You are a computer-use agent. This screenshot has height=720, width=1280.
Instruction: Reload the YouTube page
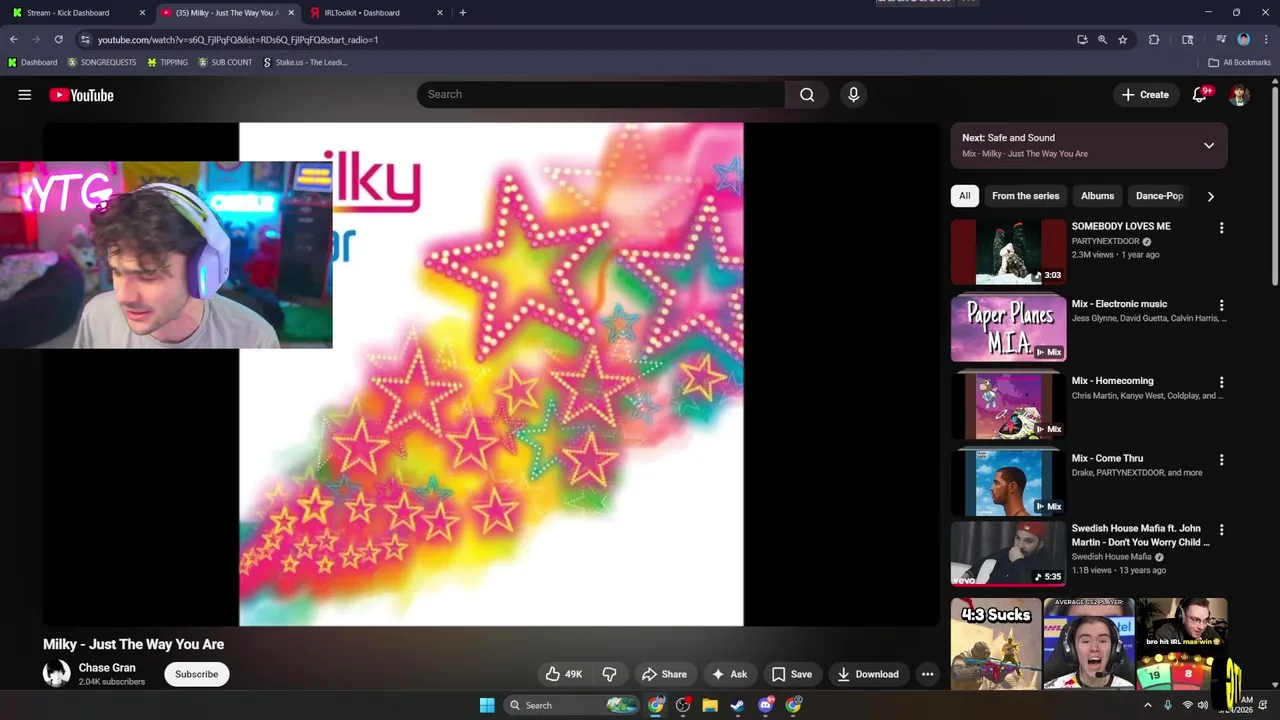pyautogui.click(x=58, y=40)
